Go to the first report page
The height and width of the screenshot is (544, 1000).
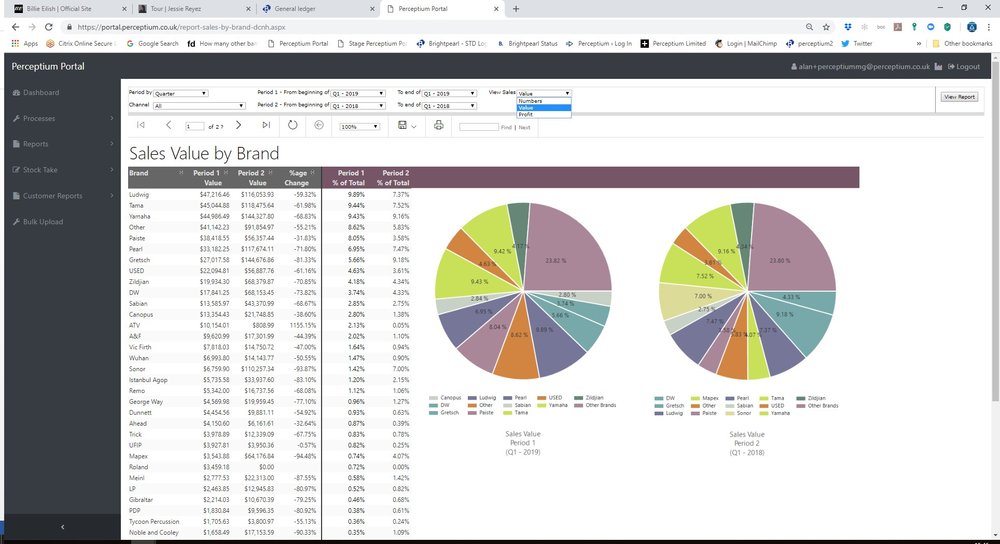[141, 125]
